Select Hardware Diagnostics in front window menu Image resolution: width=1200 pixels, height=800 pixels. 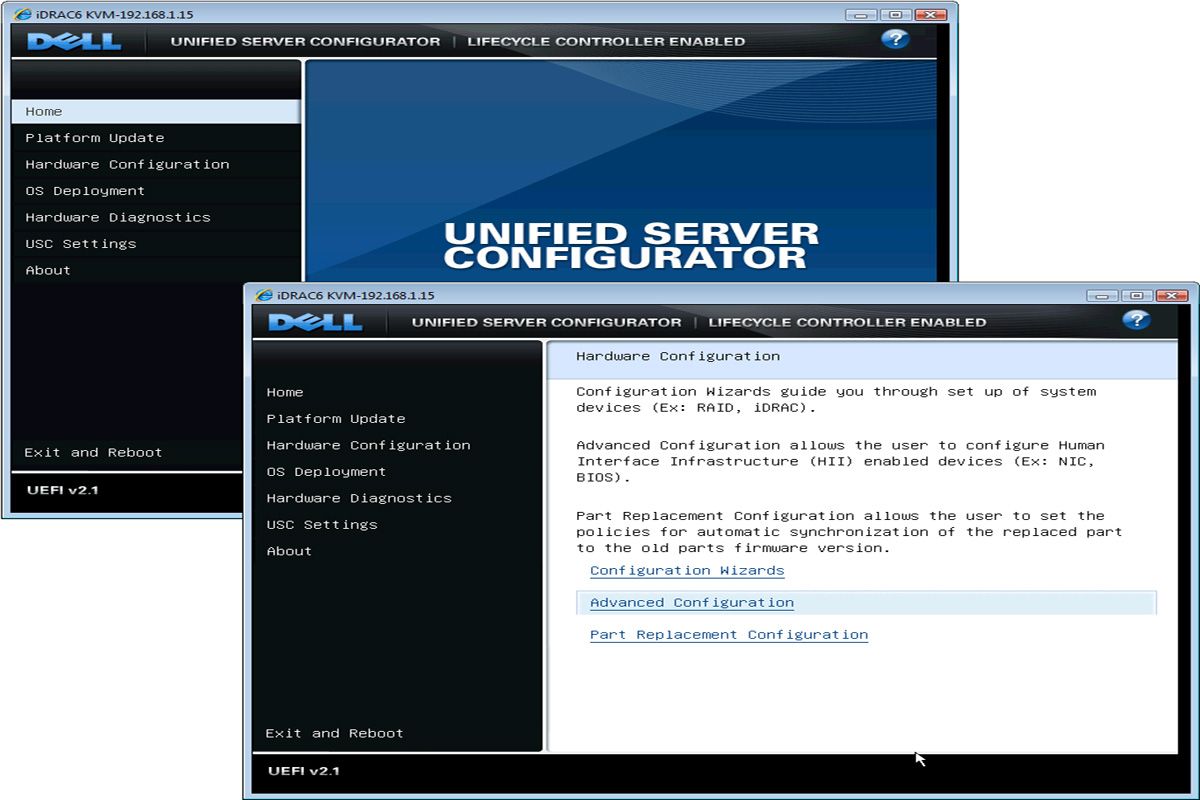[x=359, y=498]
